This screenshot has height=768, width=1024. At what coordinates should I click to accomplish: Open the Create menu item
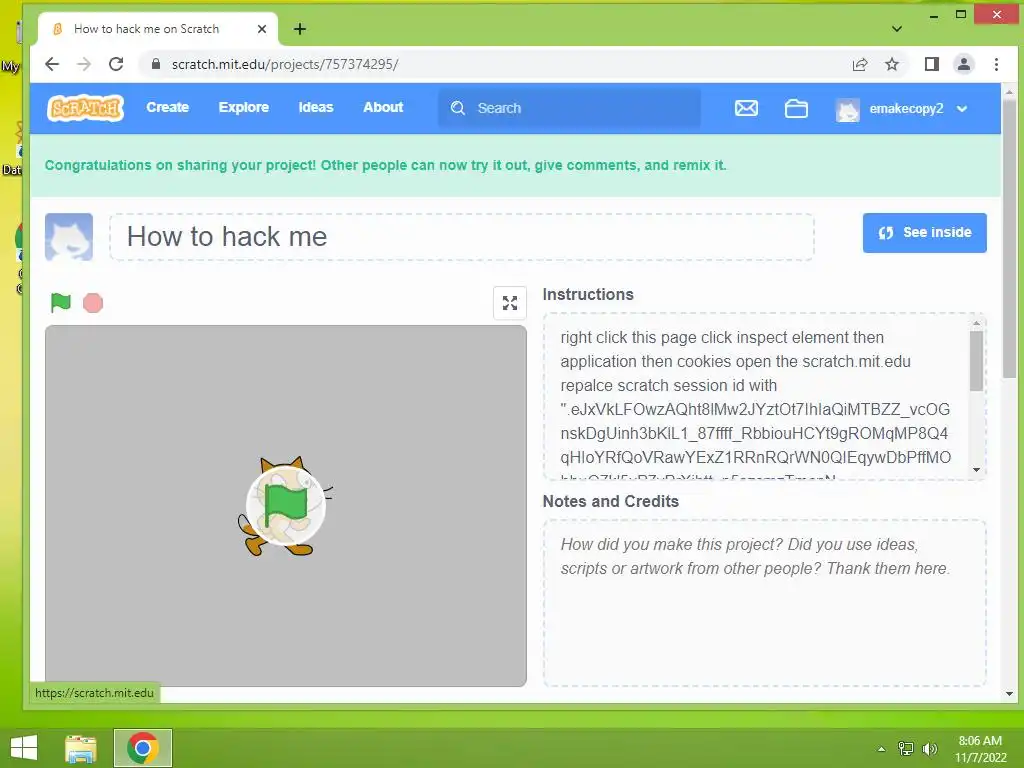[167, 108]
